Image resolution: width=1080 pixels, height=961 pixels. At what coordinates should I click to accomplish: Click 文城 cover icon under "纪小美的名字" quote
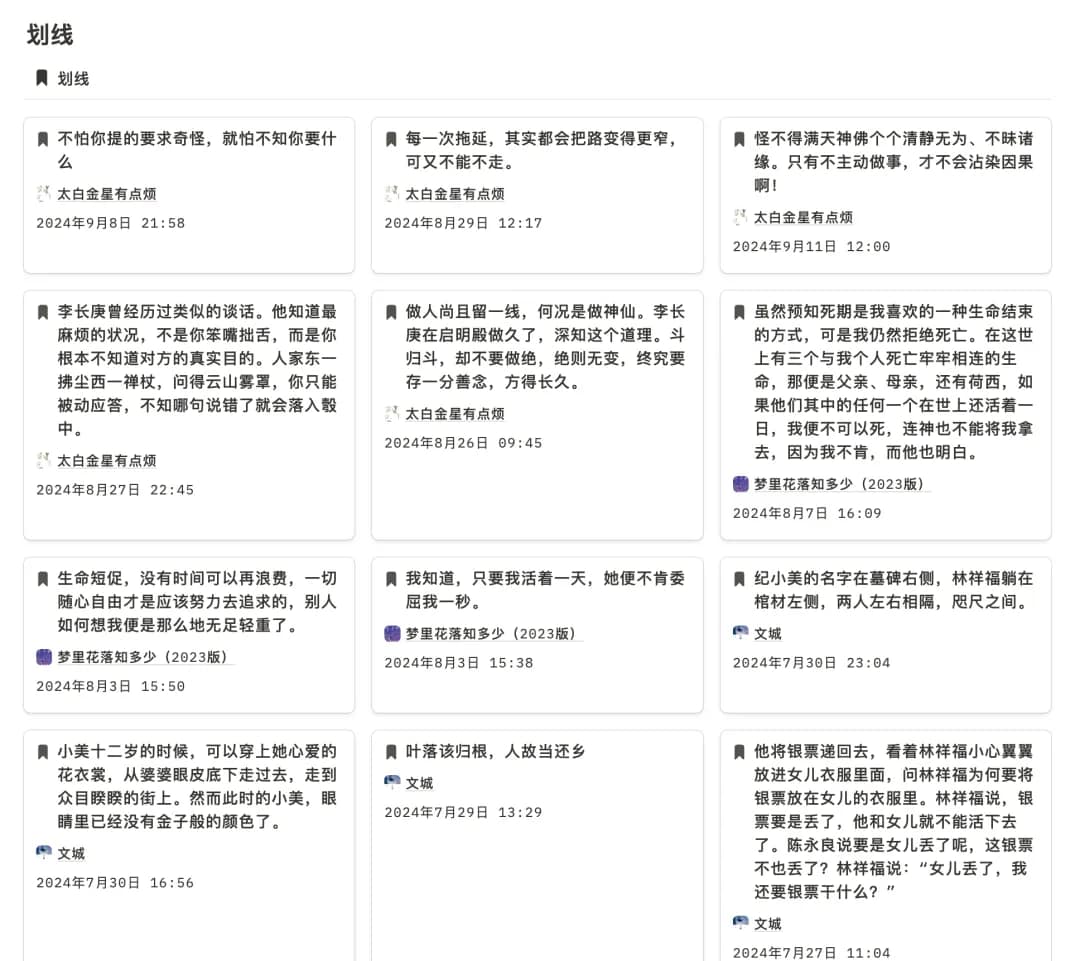pyautogui.click(x=740, y=633)
